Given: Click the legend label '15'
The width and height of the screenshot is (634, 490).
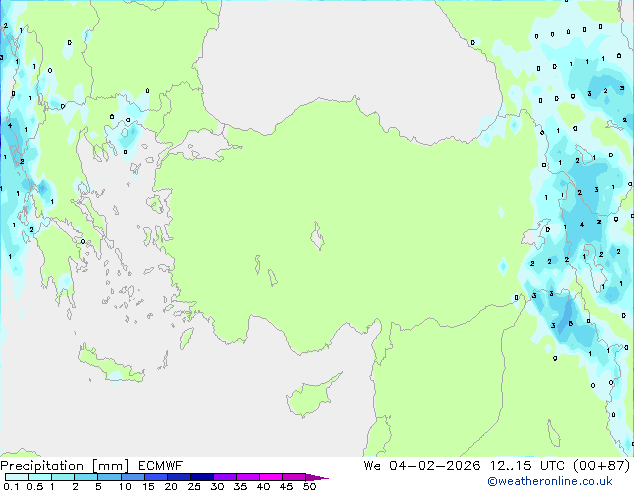Looking at the screenshot, I should 148,486.
